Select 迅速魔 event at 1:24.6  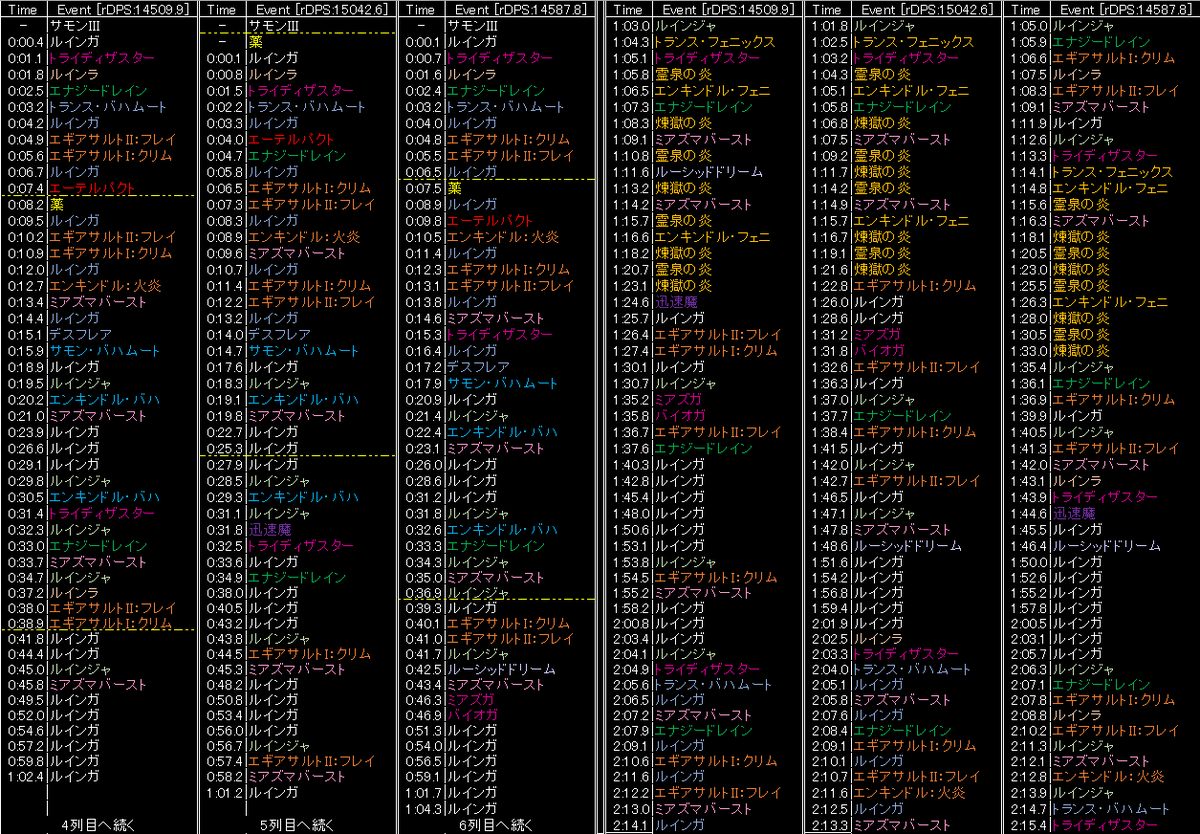pyautogui.click(x=677, y=301)
